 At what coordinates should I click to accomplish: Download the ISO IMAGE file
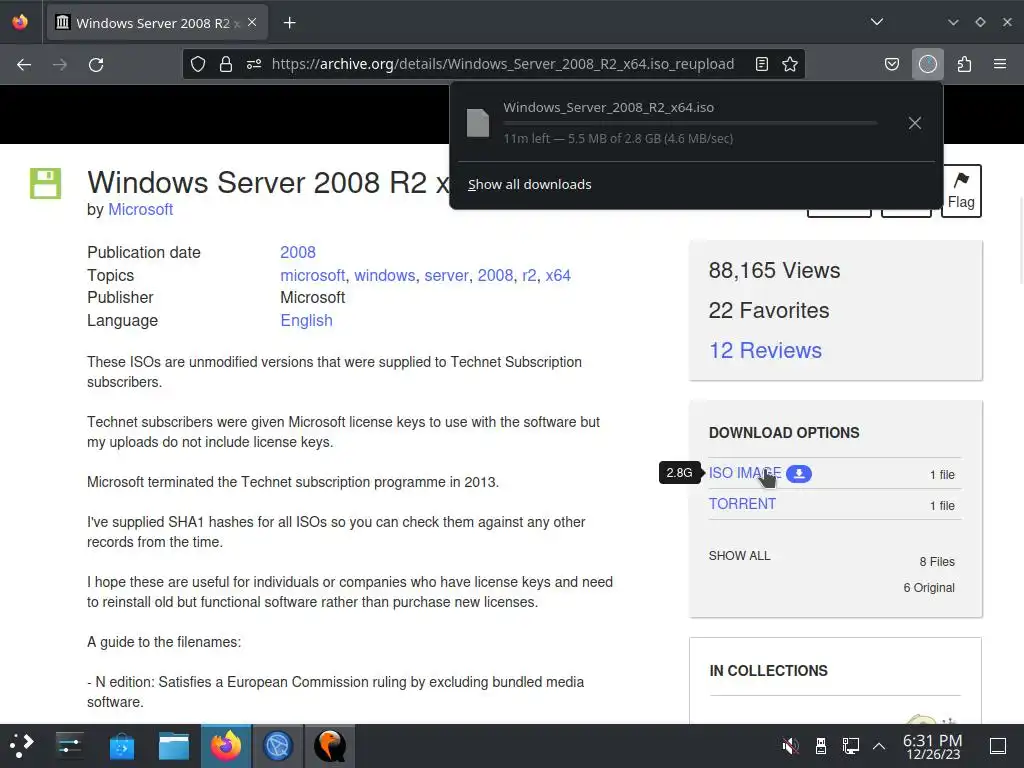pyautogui.click(x=744, y=473)
